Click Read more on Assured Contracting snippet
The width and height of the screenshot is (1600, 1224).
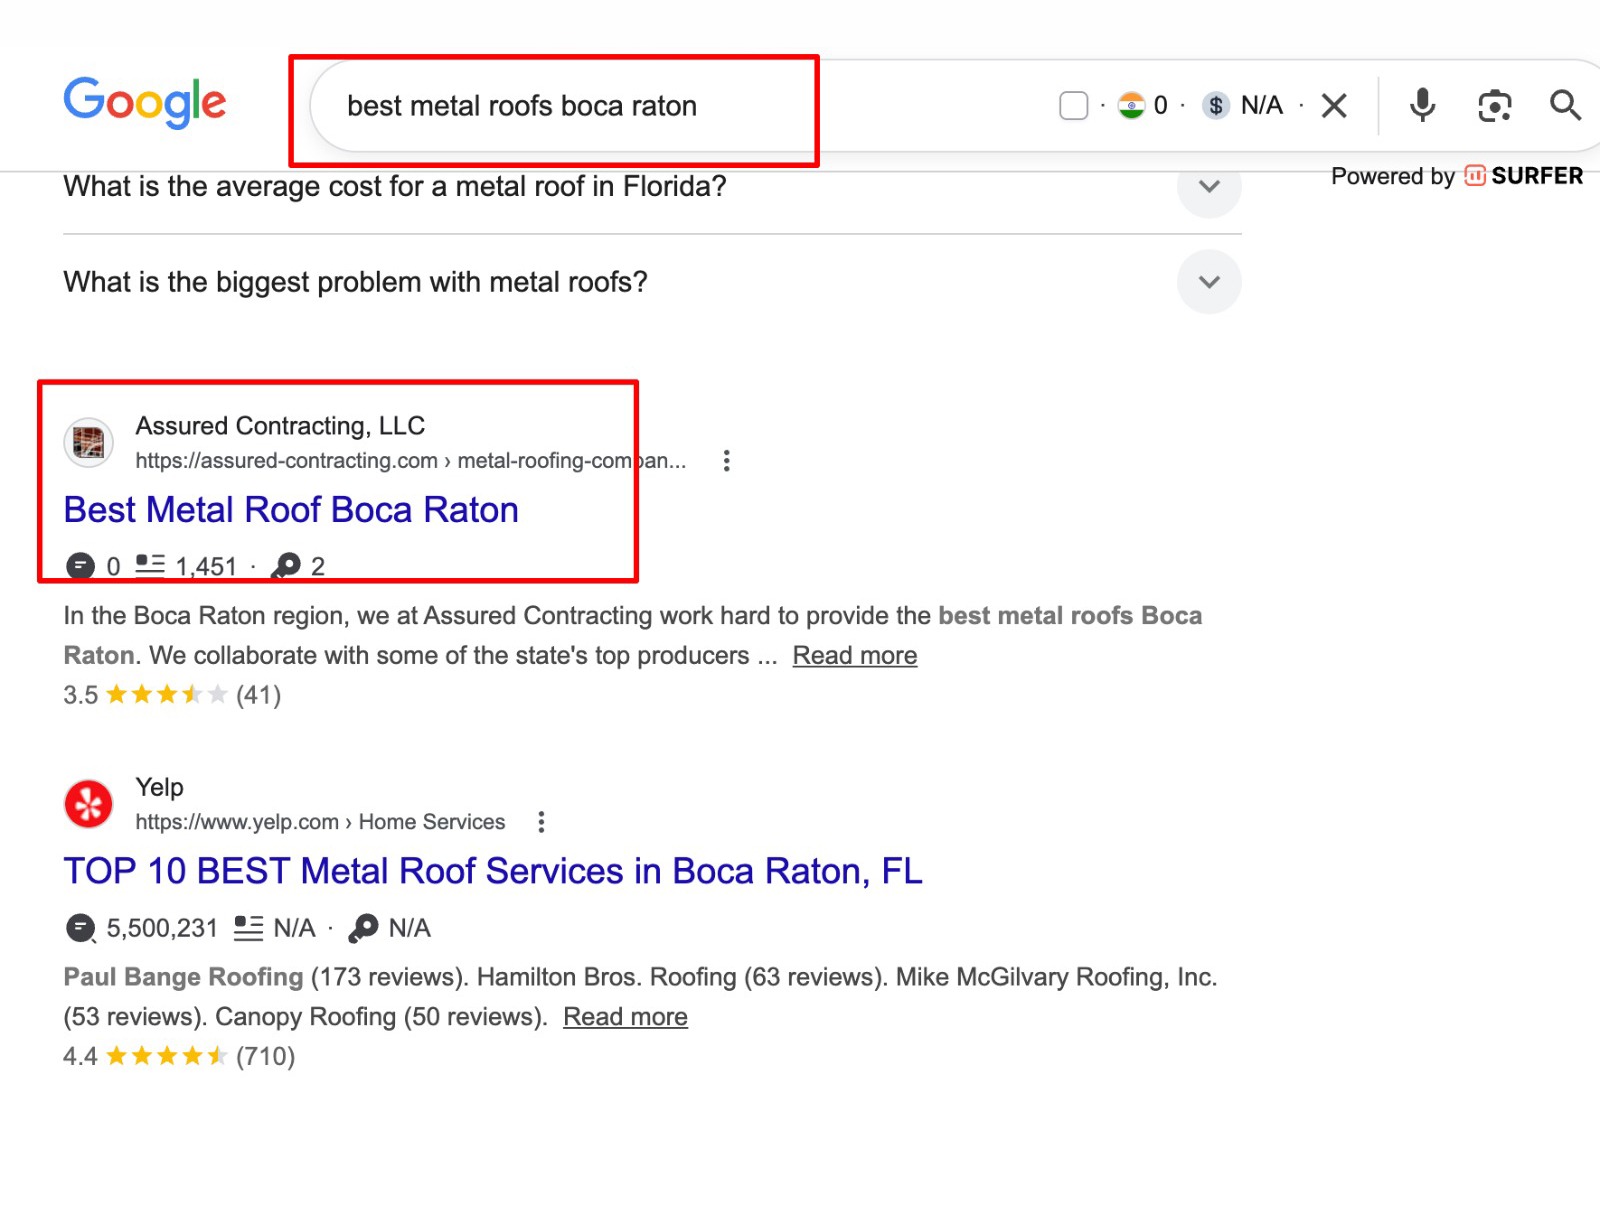coord(854,655)
